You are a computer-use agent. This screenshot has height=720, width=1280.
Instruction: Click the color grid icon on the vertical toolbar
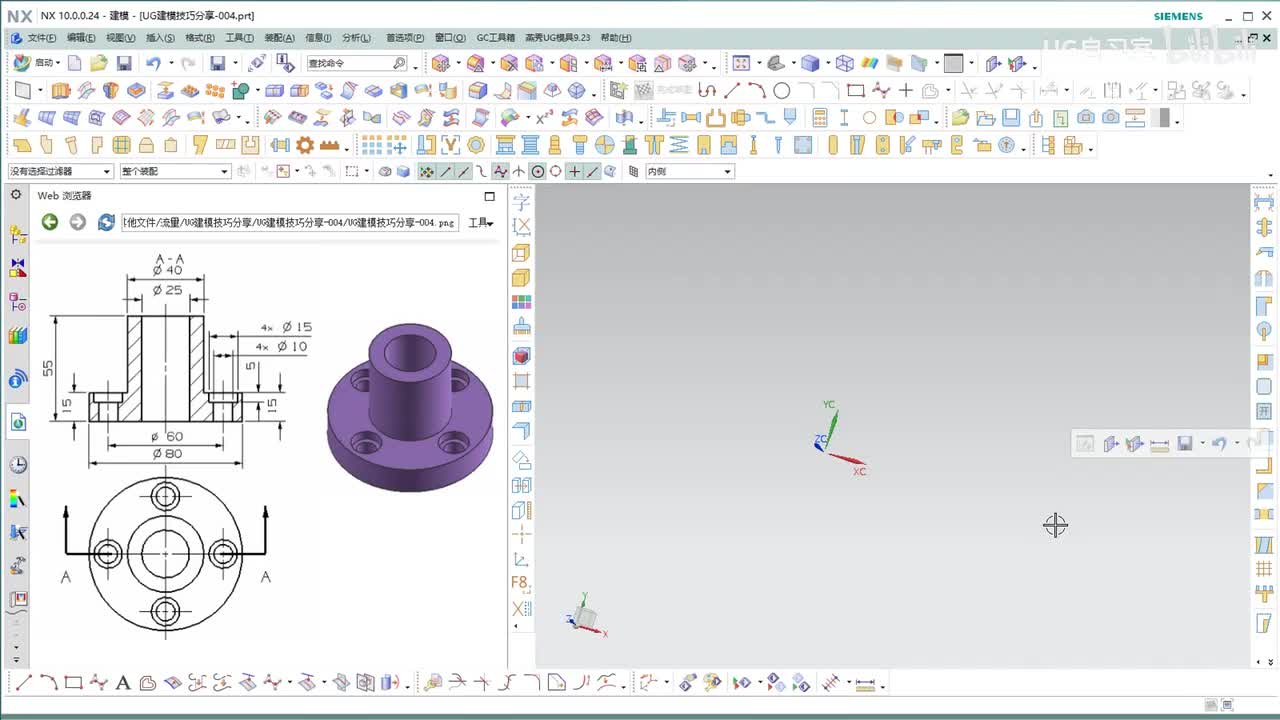point(521,302)
